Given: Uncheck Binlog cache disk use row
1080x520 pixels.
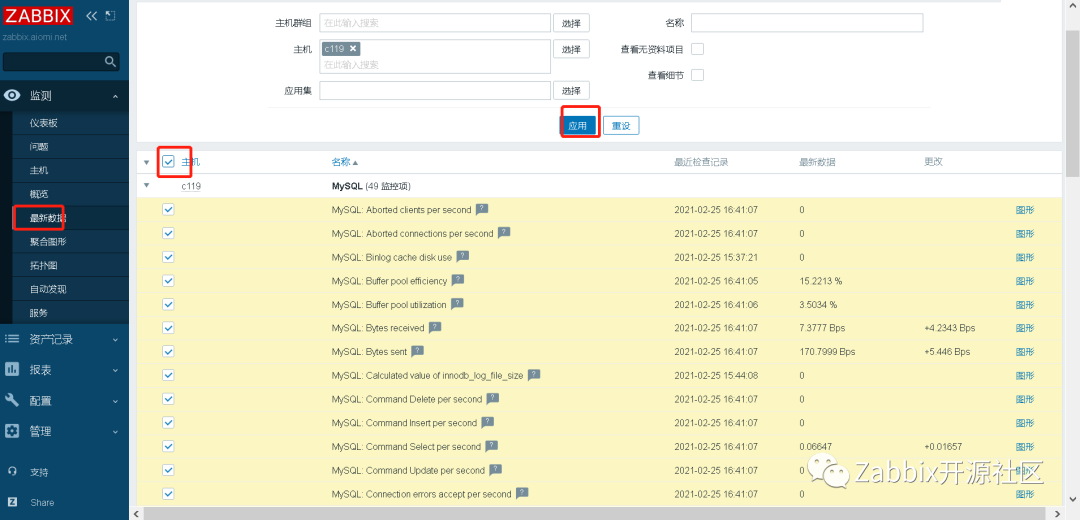Looking at the screenshot, I should point(169,257).
